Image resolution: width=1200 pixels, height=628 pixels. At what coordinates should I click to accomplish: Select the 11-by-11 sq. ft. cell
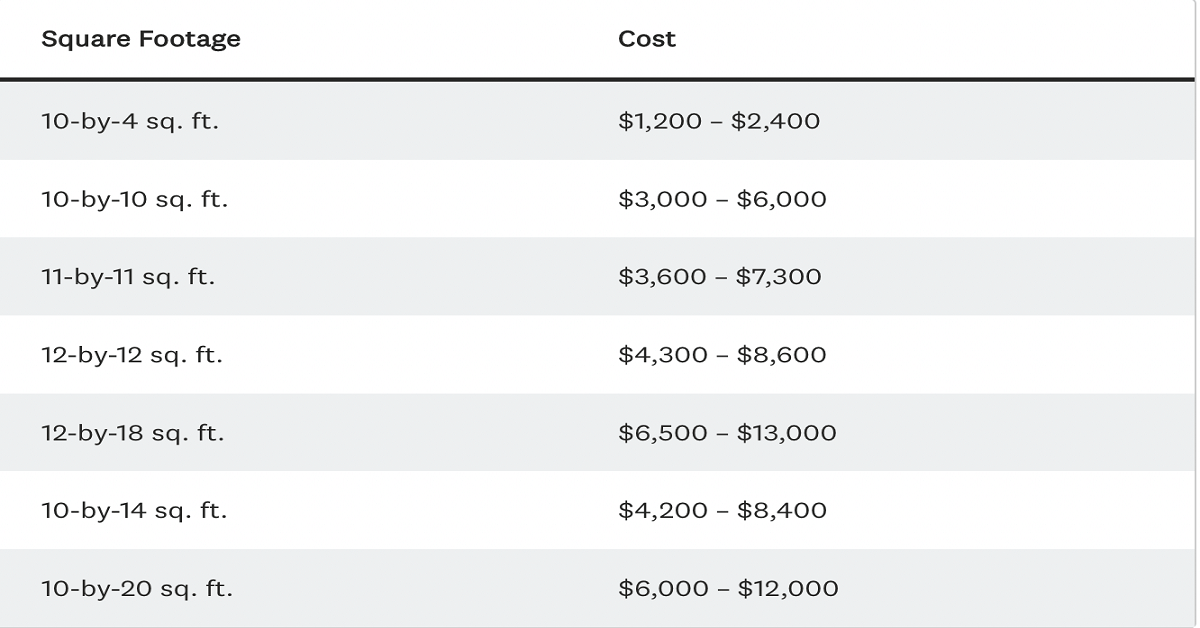point(128,277)
